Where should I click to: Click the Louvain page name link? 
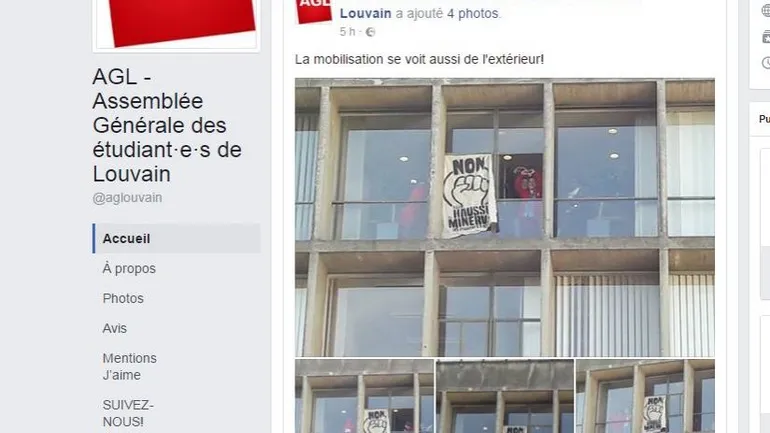[365, 13]
